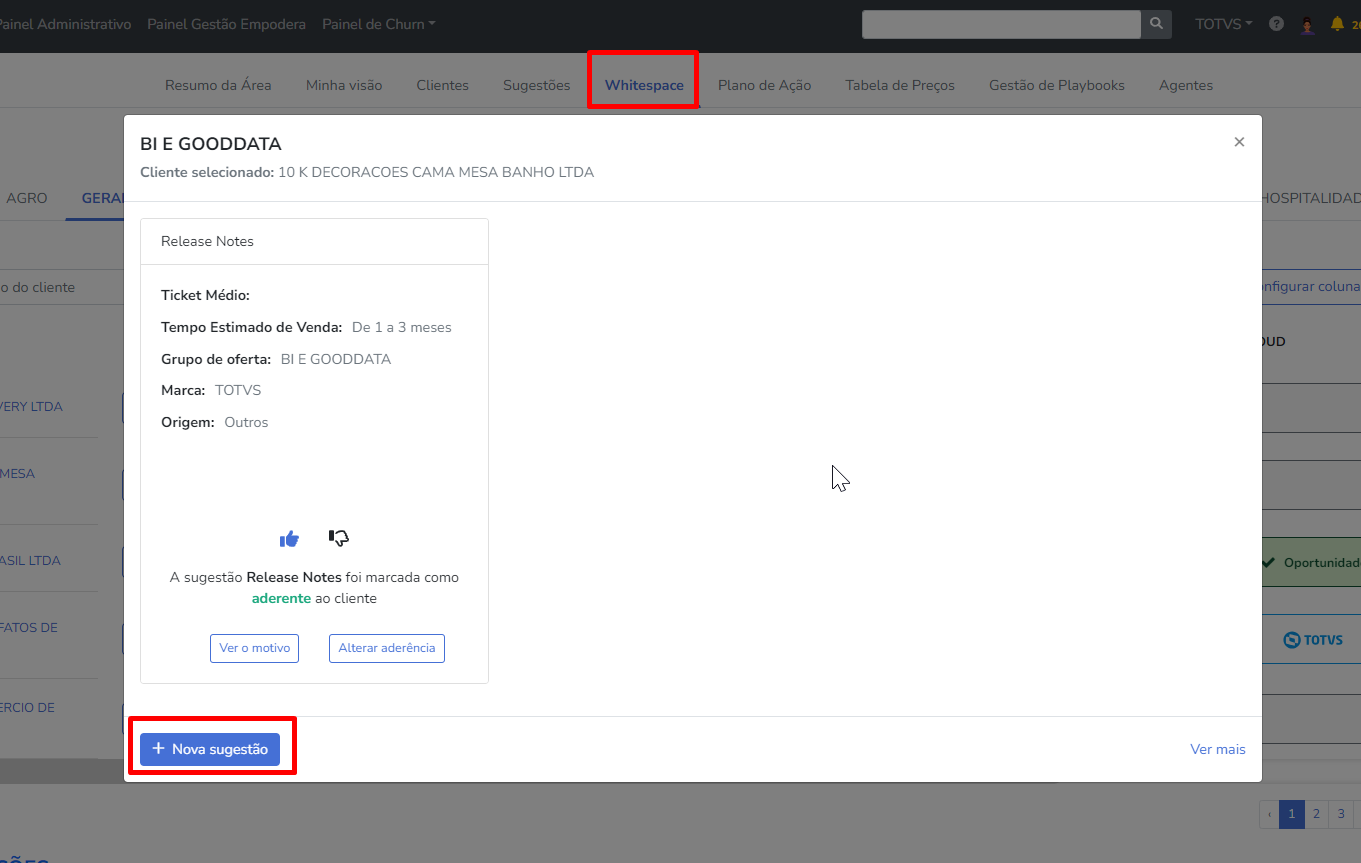
Task: Click the Marca value TOTVS
Action: (238, 390)
